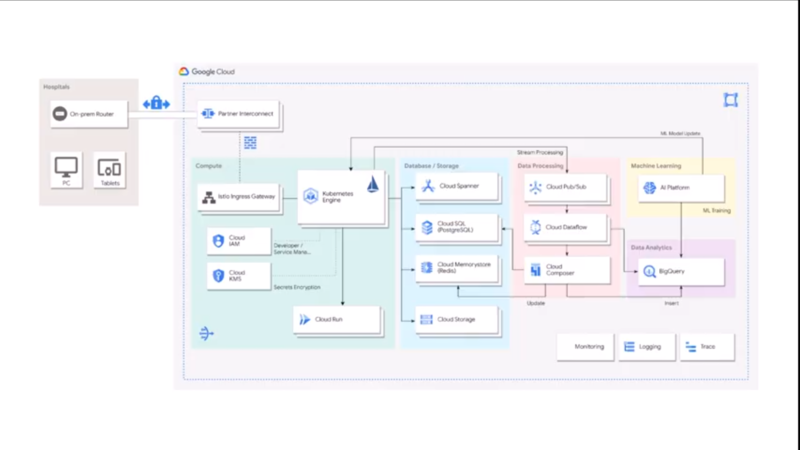Click the Cloud Pub/Sub icon

pos(535,187)
